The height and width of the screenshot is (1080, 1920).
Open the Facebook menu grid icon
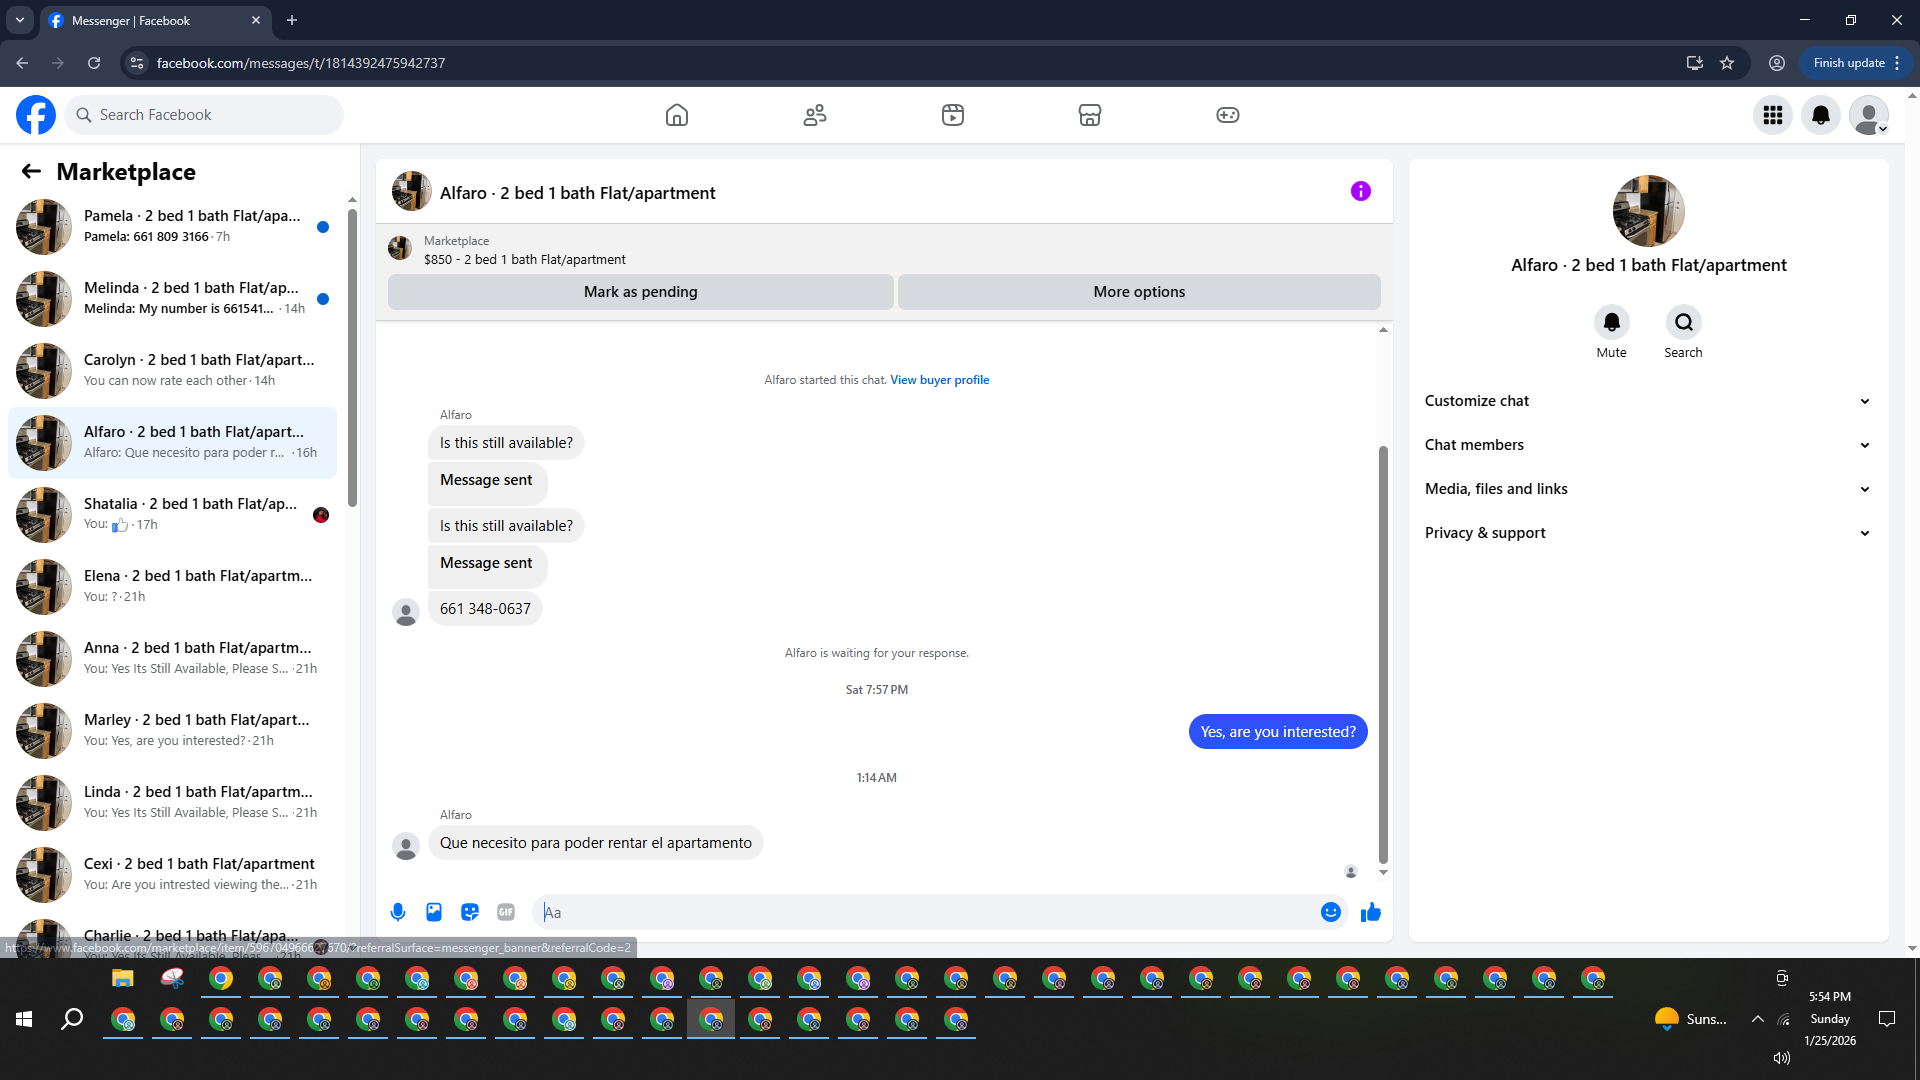coord(1773,115)
